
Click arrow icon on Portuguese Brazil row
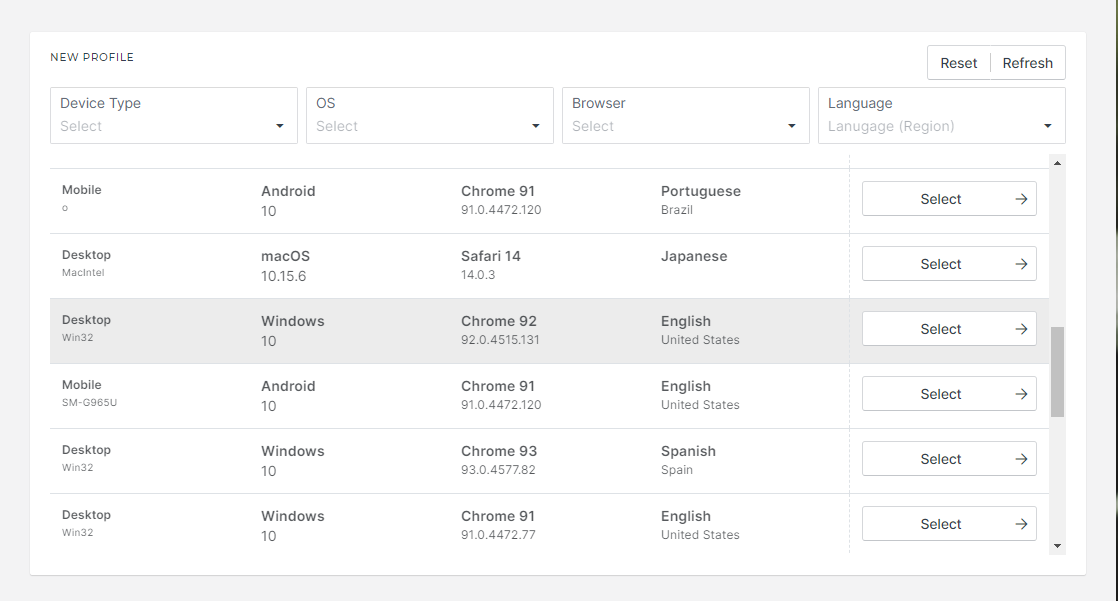(x=1021, y=199)
